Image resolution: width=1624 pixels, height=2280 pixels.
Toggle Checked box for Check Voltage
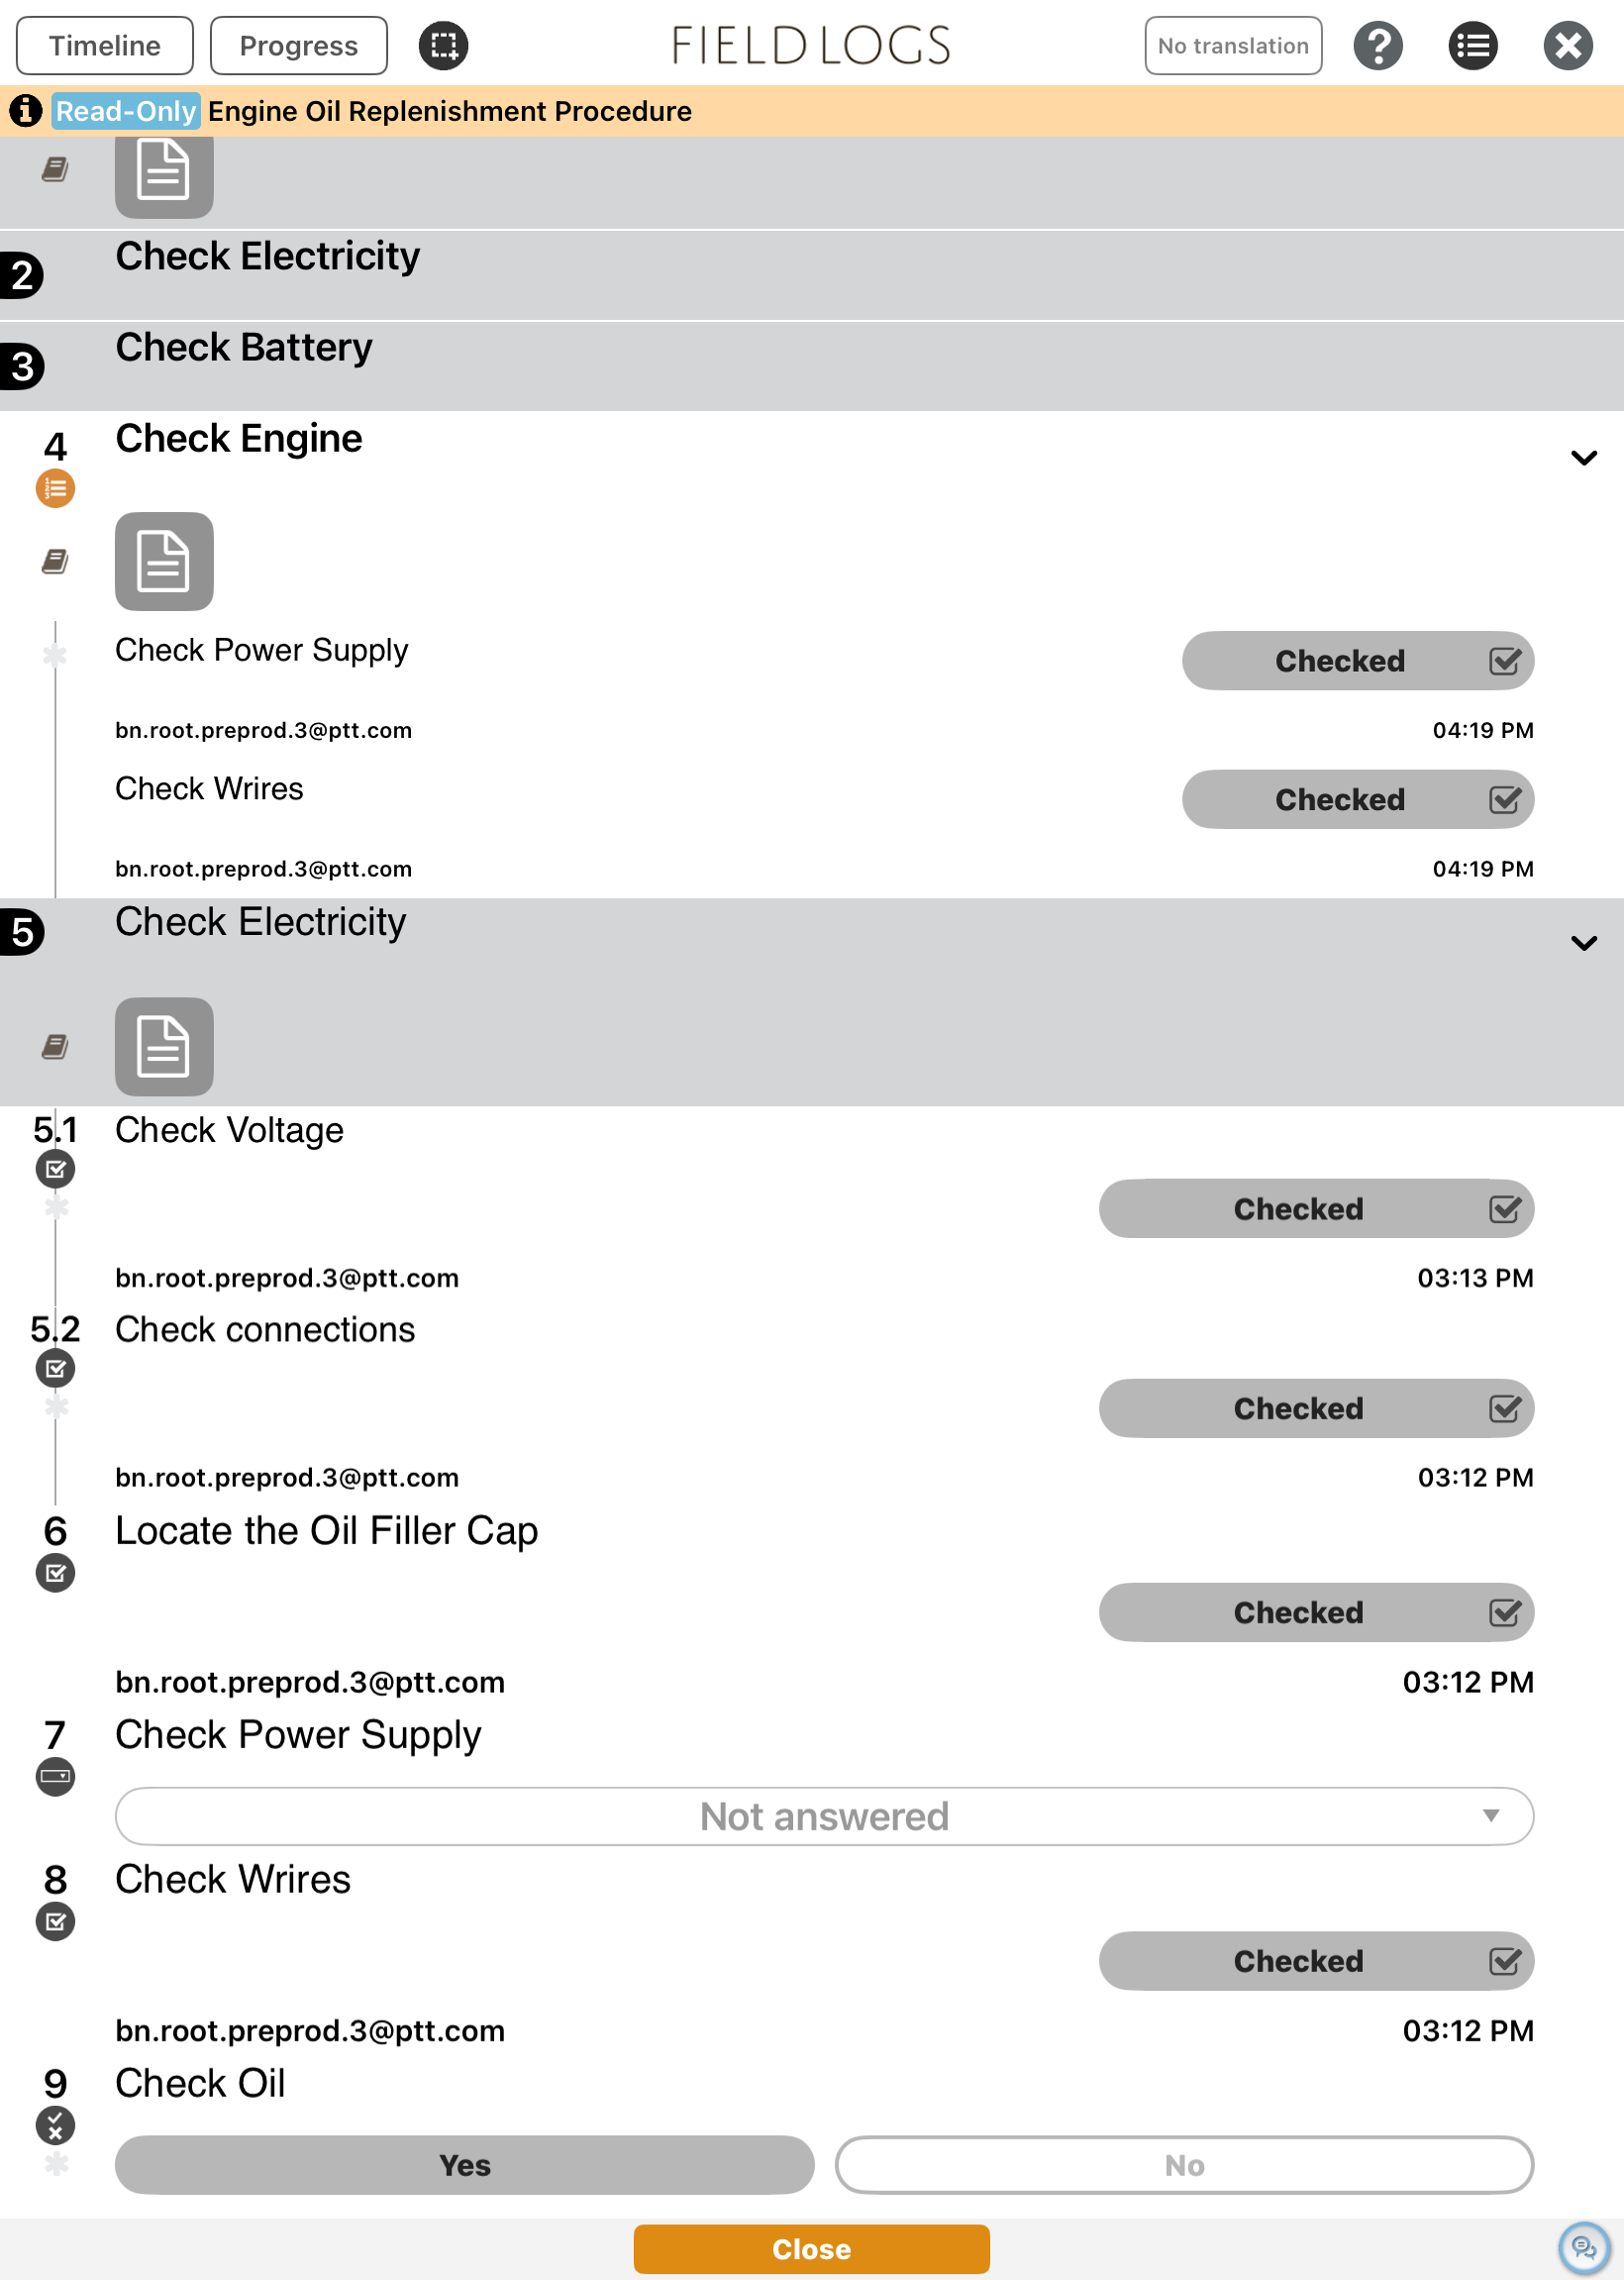click(x=1316, y=1208)
